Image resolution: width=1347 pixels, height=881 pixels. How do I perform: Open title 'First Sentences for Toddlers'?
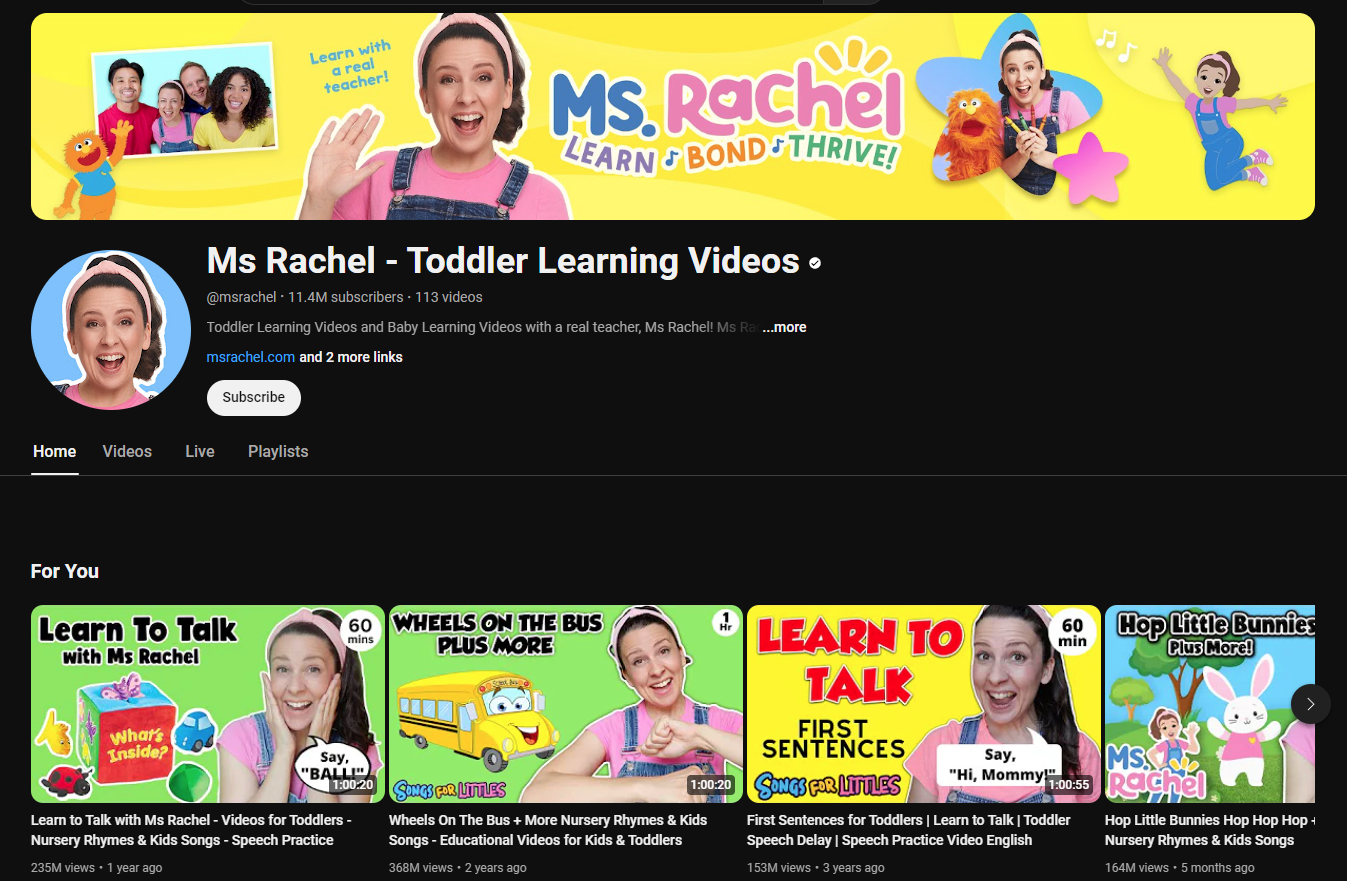pyautogui.click(x=909, y=830)
